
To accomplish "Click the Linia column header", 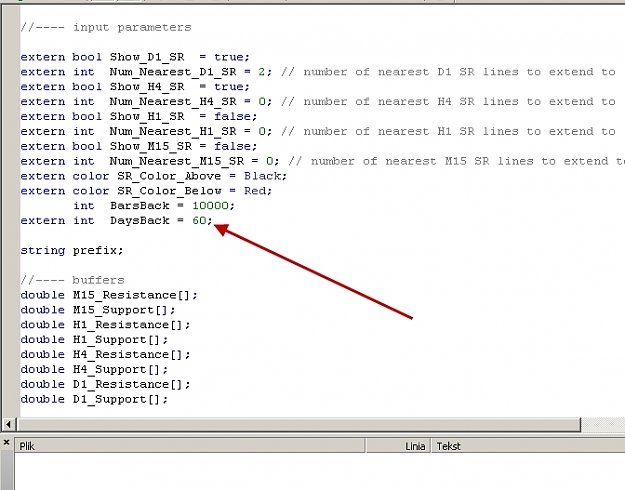I will coord(398,446).
